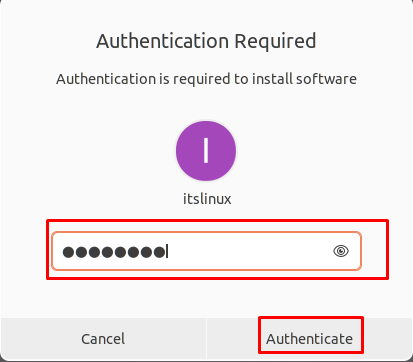
Task: Click the divider between Cancel and Authenticate
Action: coord(206,339)
